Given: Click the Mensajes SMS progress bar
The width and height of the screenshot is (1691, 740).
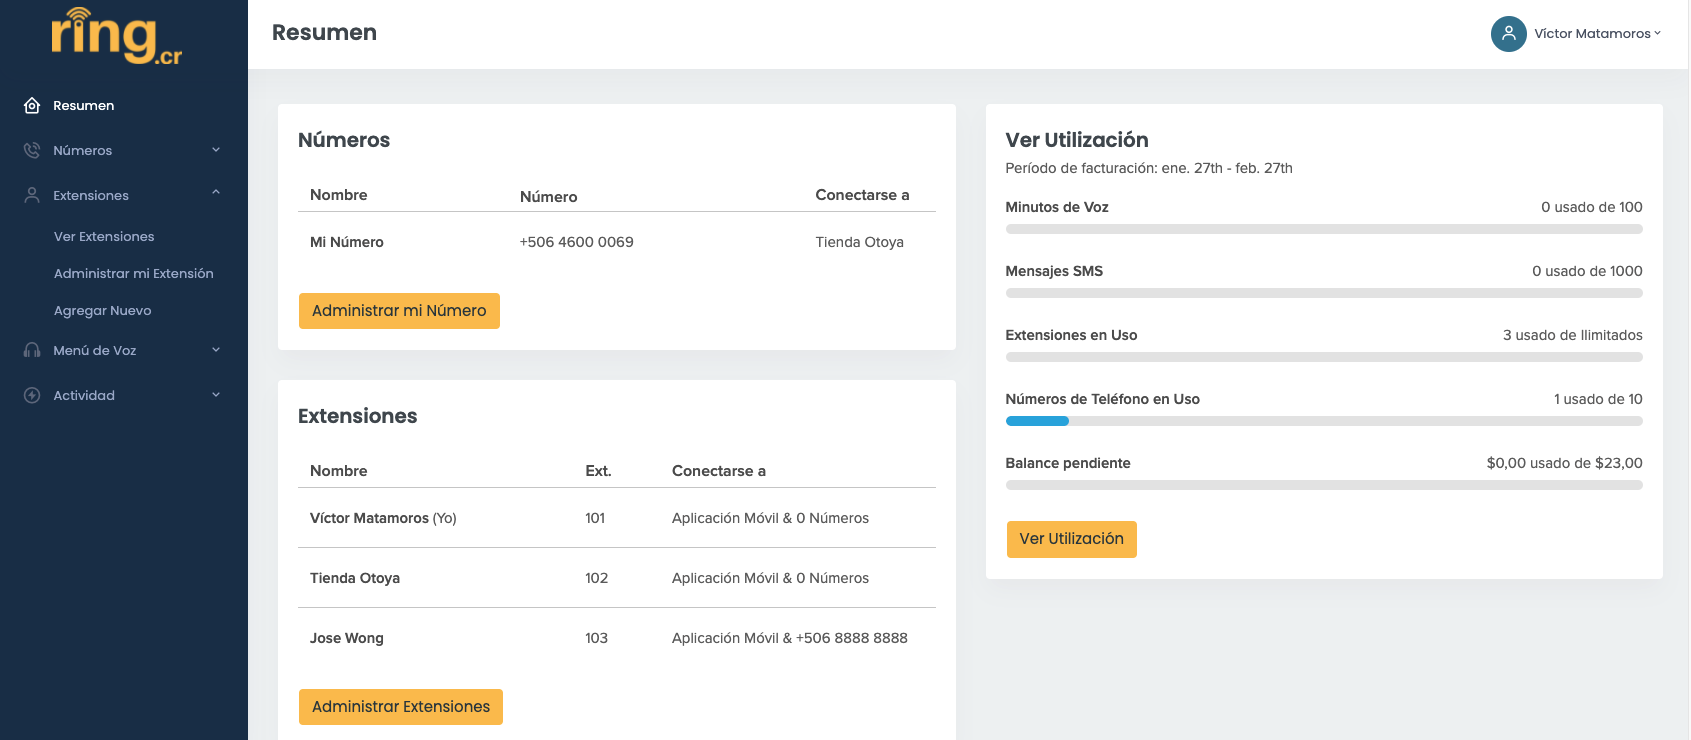Looking at the screenshot, I should point(1324,293).
